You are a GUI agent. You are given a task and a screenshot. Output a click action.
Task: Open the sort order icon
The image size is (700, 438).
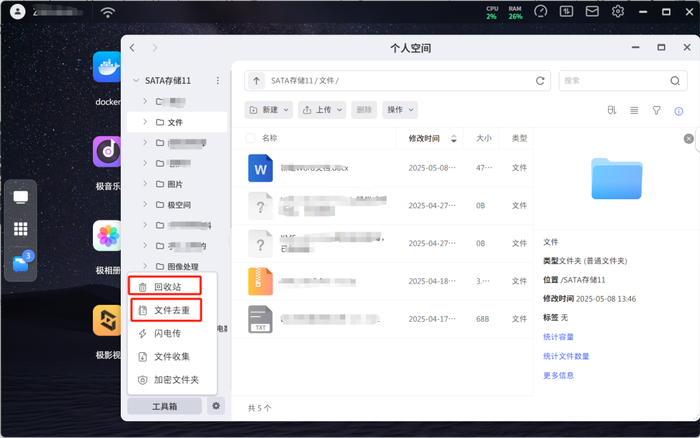click(612, 110)
